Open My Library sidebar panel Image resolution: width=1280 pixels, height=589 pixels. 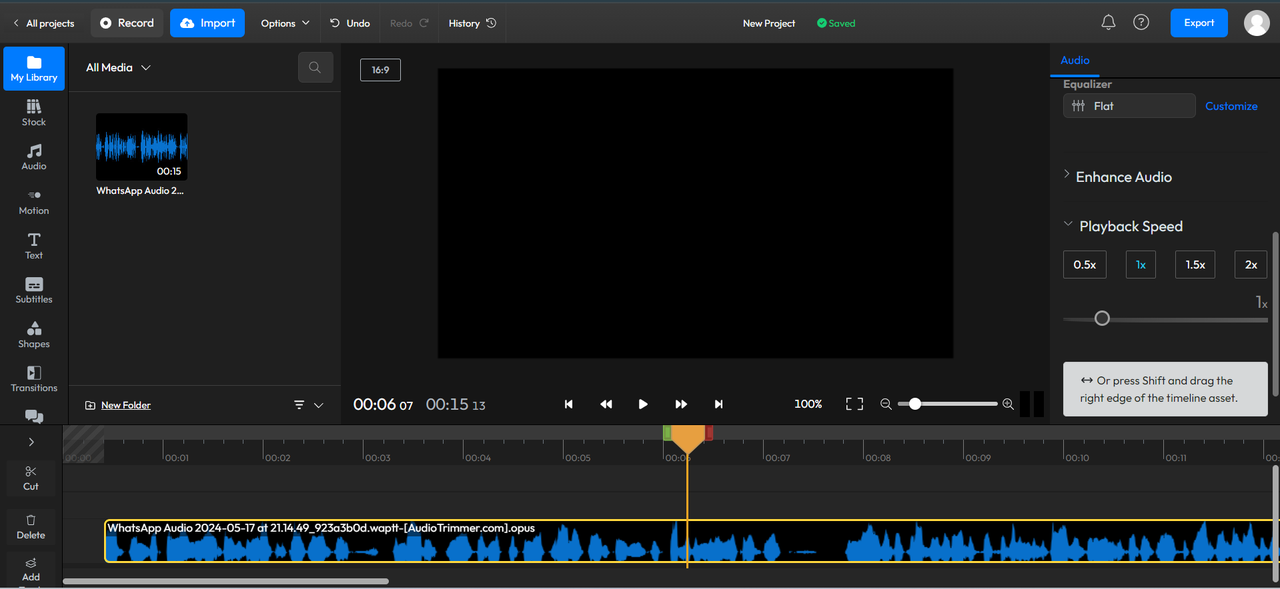click(x=34, y=68)
